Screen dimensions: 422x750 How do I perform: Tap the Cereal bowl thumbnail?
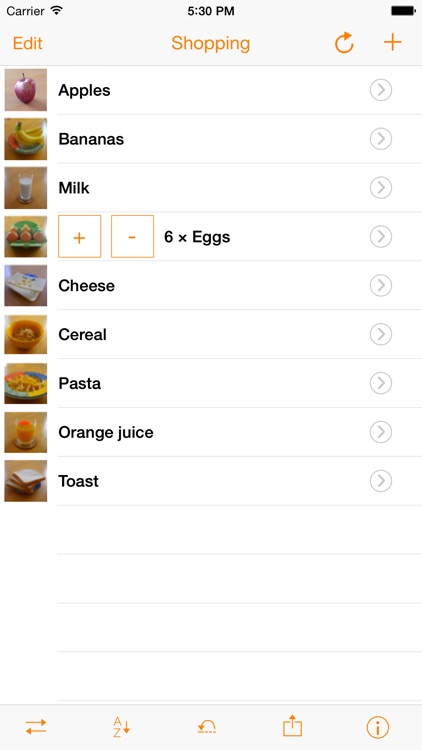click(26, 334)
